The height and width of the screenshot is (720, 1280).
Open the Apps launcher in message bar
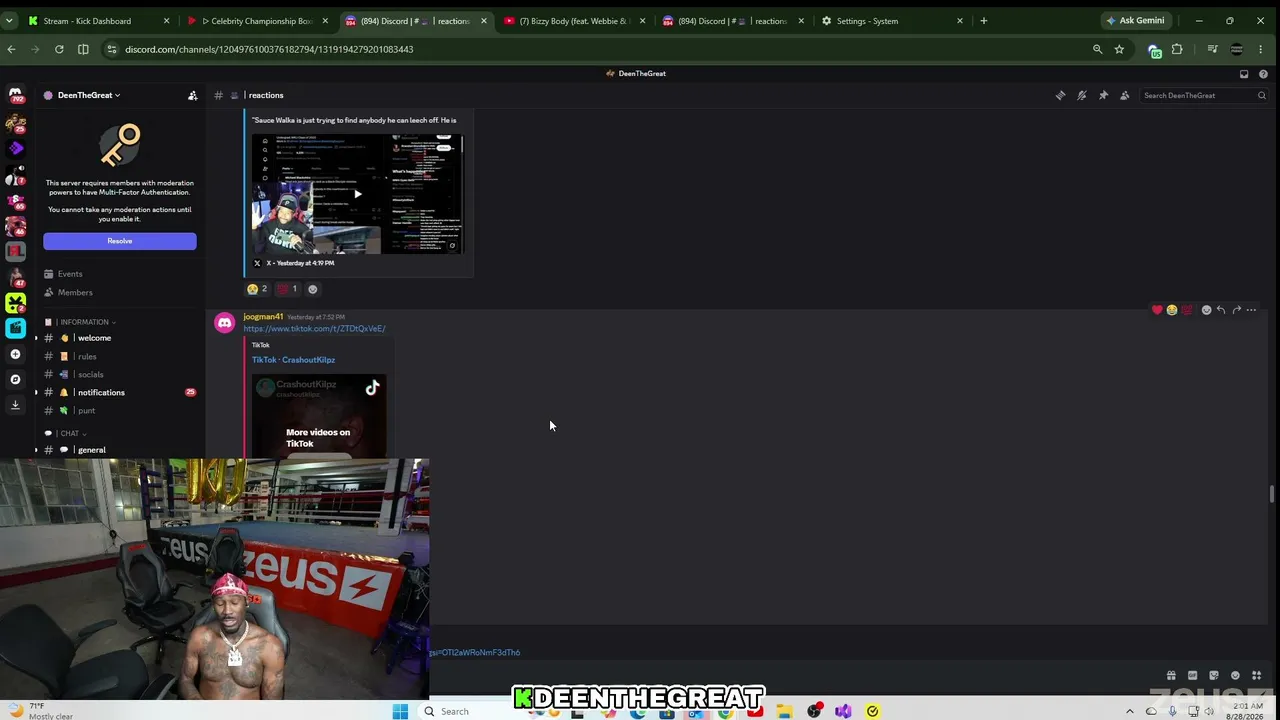[x=1257, y=676]
